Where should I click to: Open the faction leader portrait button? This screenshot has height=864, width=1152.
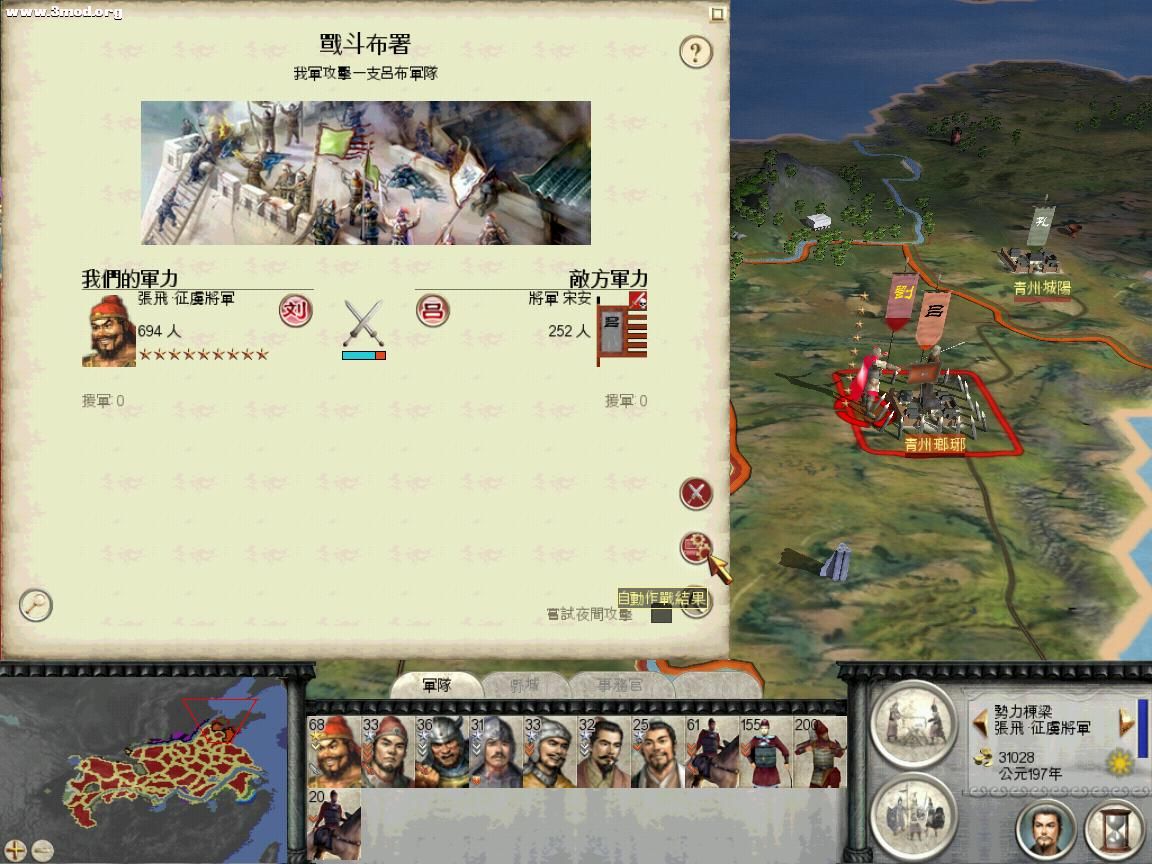[x=1045, y=830]
